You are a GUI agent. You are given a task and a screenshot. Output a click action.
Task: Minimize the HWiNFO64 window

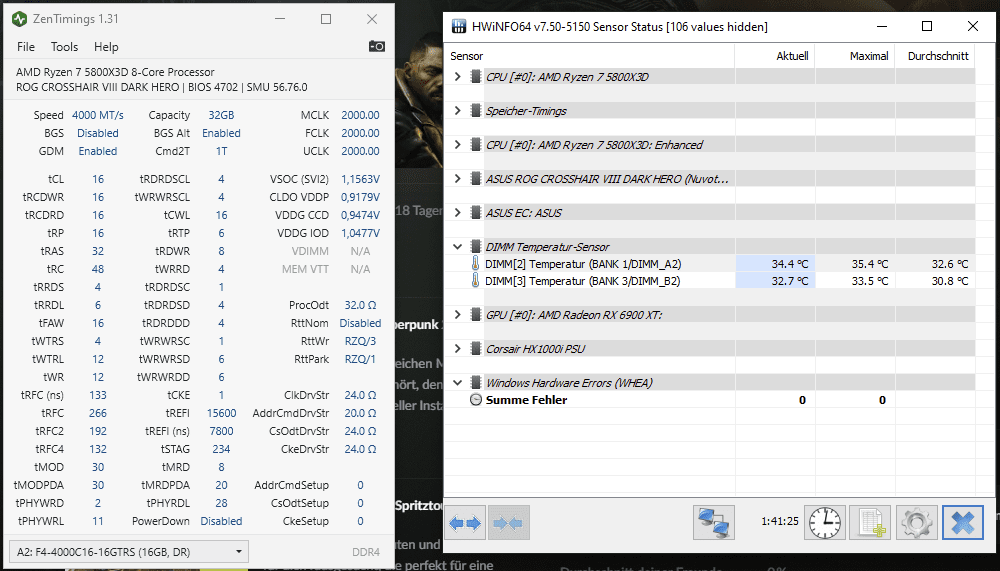pos(882,26)
